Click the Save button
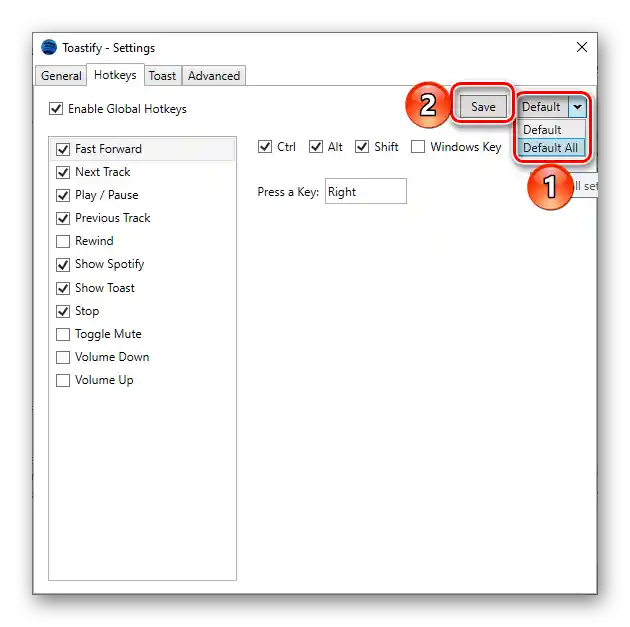630x627 pixels. click(x=483, y=107)
